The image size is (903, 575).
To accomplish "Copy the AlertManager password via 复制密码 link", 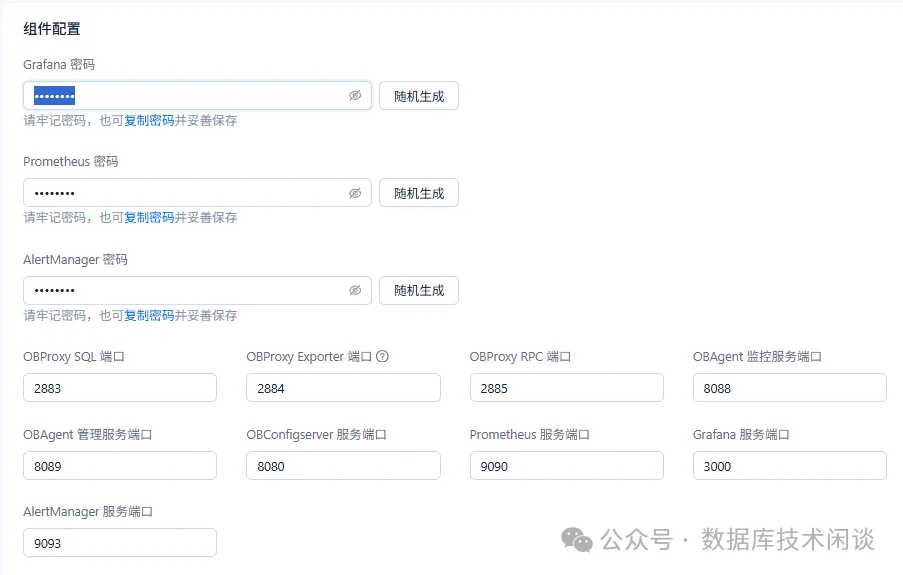I will [x=149, y=316].
